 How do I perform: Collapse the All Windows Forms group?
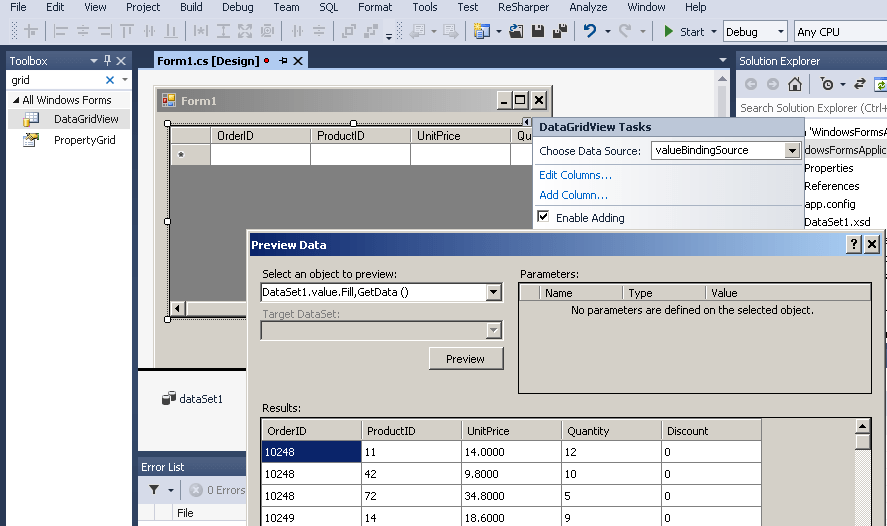pos(16,100)
